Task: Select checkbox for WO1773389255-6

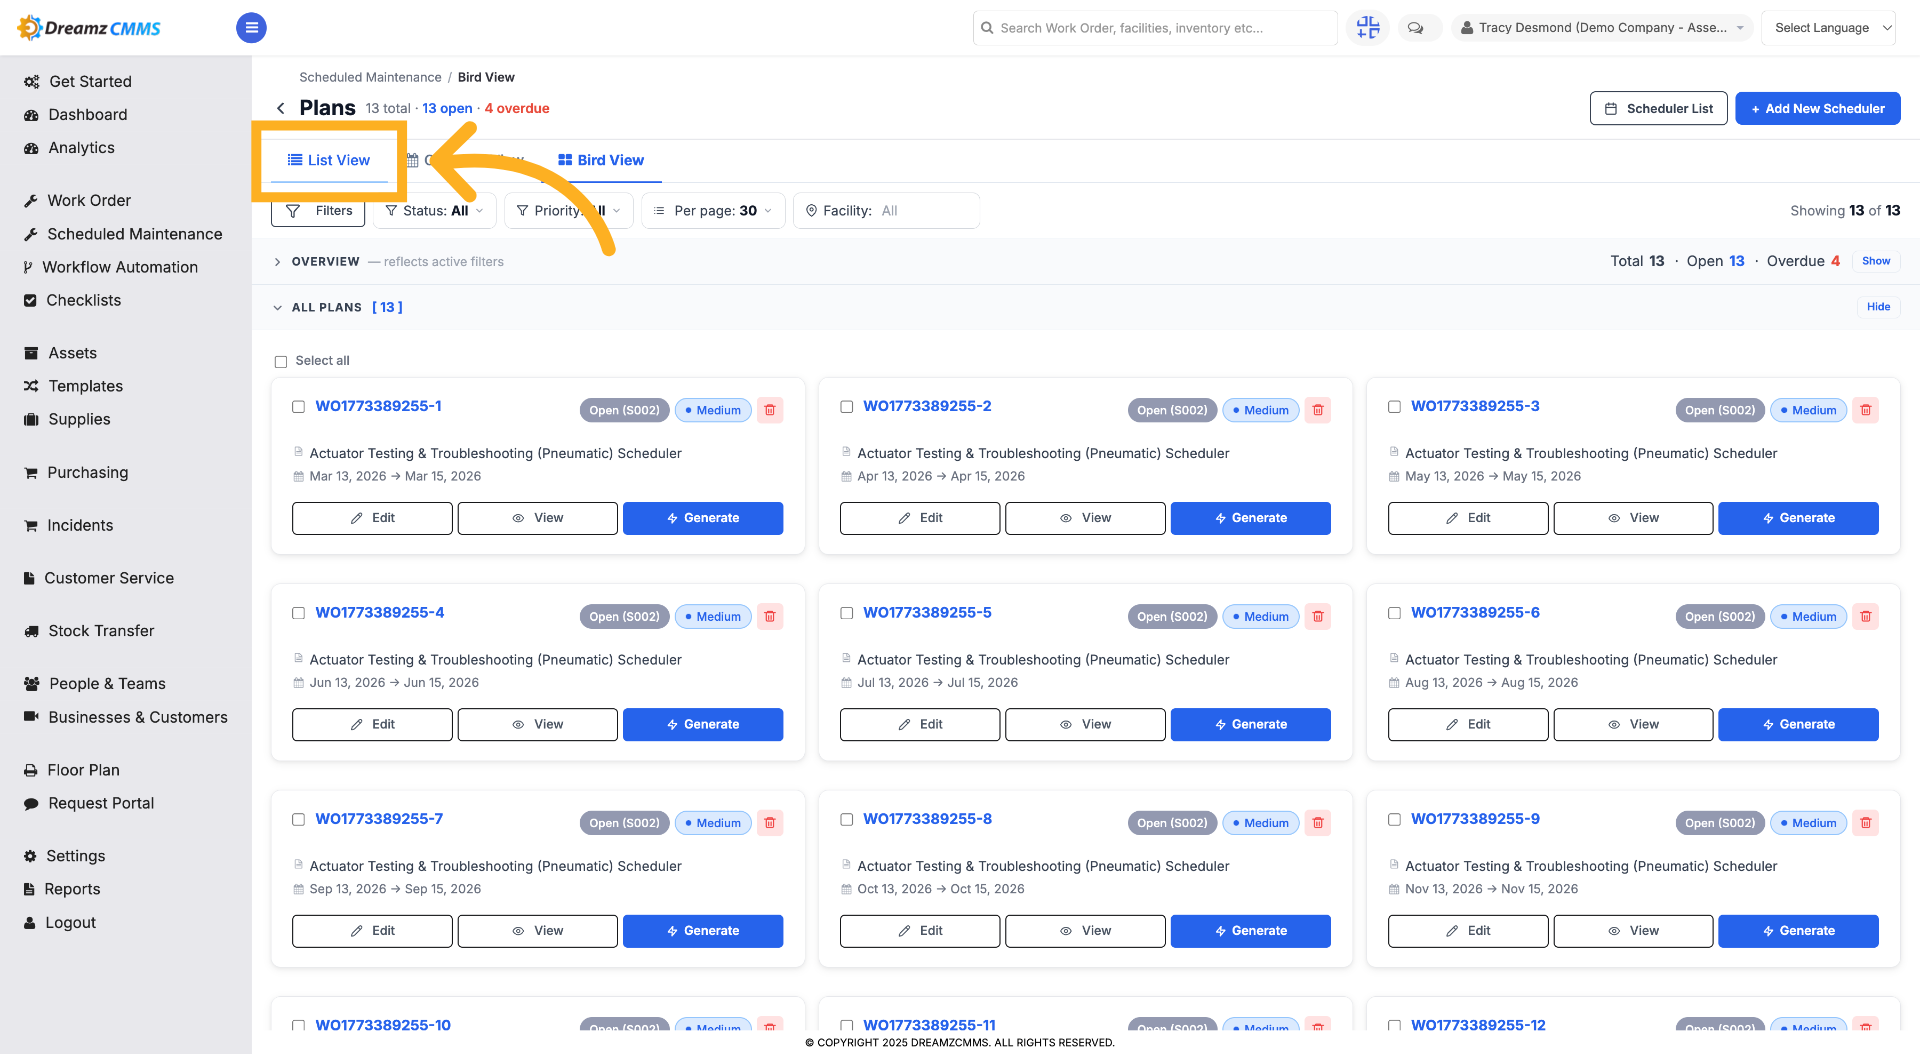Action: point(1394,613)
